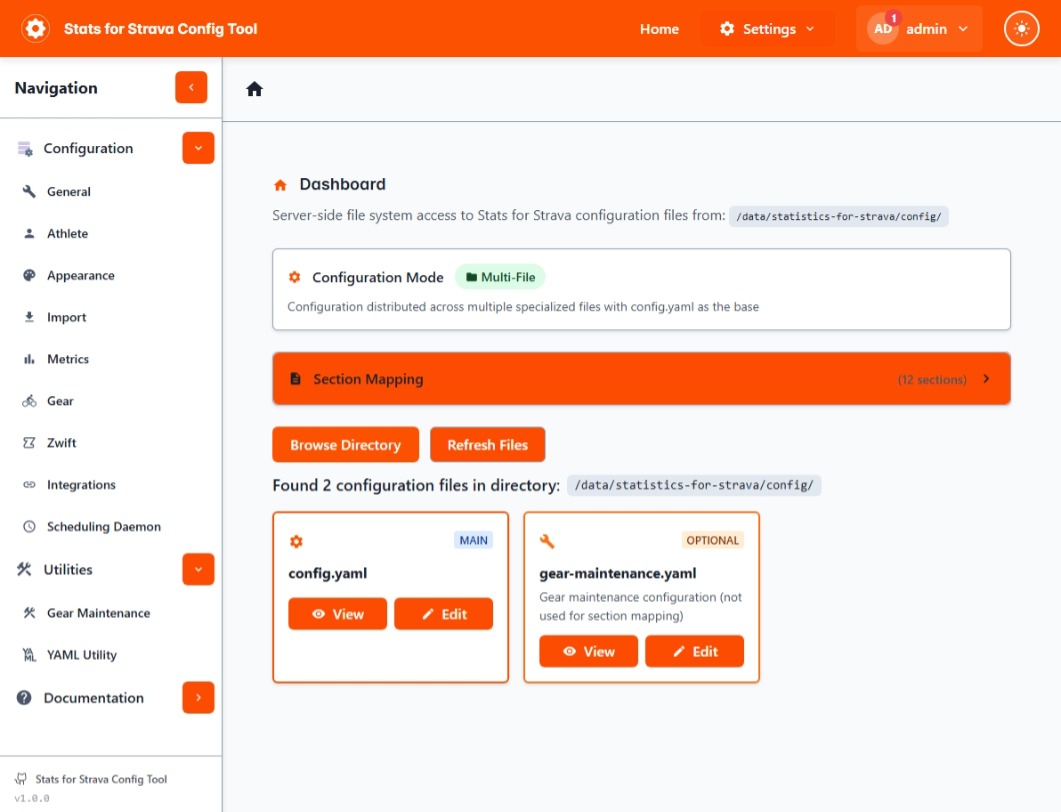Image resolution: width=1061 pixels, height=812 pixels.
Task: Click the Stats for Strava gear logo
Action: (x=35, y=28)
